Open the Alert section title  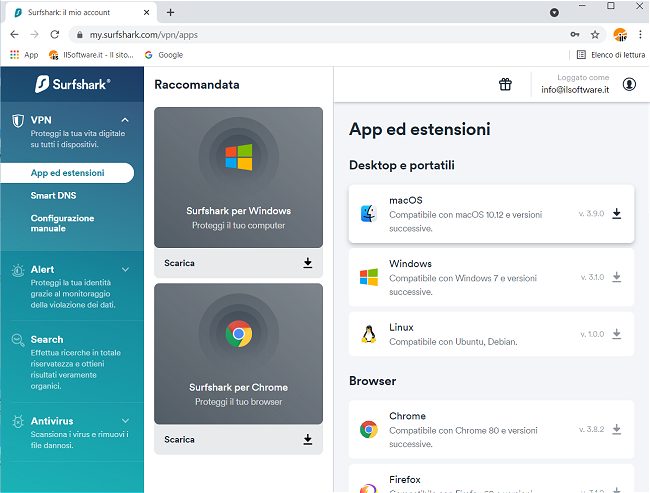click(42, 270)
